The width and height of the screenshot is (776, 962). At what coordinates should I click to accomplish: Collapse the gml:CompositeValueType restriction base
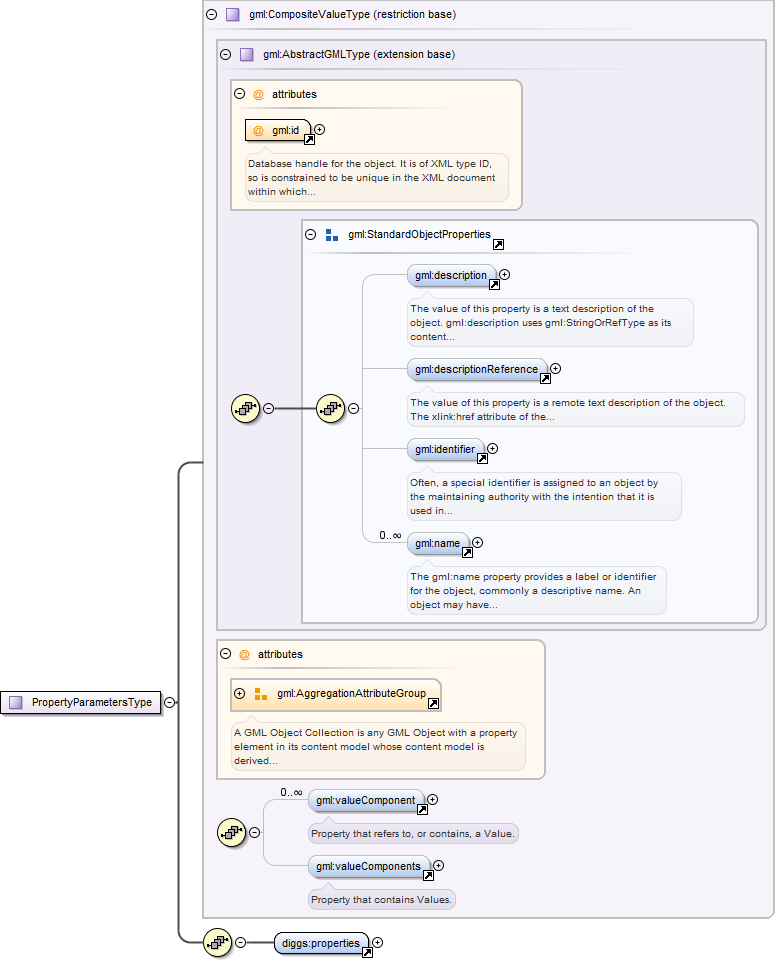211,15
